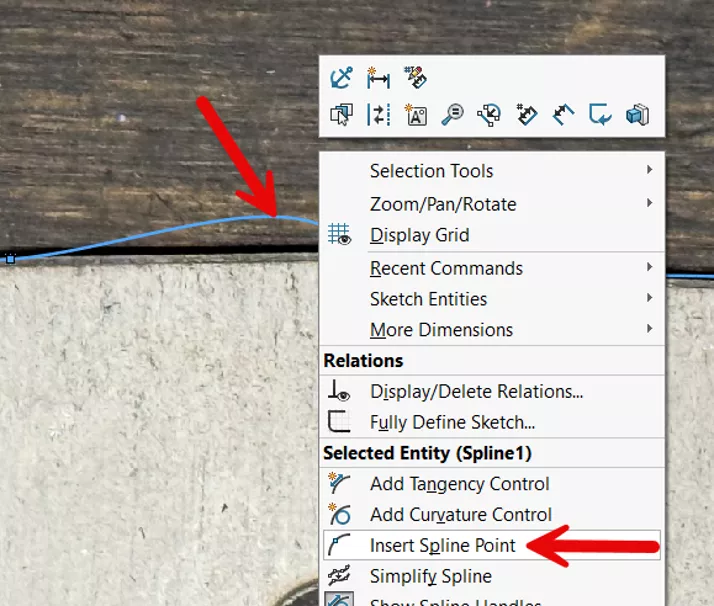Select the Smart Dimension icon
Viewport: 714px width, 606px height.
pos(378,78)
